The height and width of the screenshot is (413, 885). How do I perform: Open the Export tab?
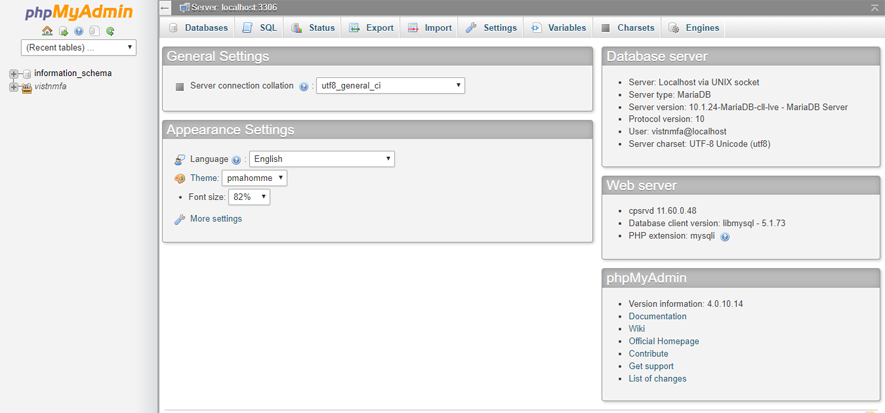coord(371,28)
